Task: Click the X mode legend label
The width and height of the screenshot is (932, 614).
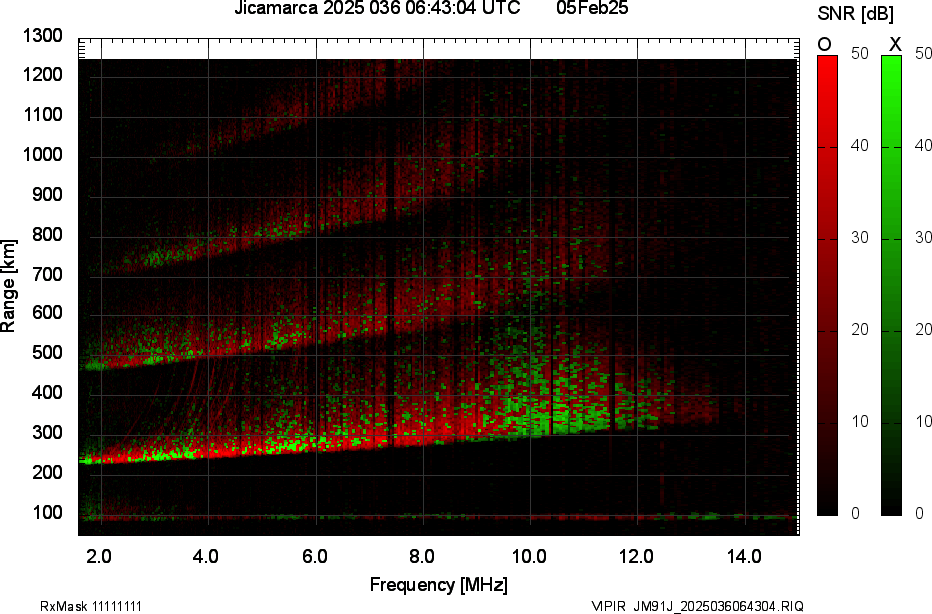Action: [895, 45]
